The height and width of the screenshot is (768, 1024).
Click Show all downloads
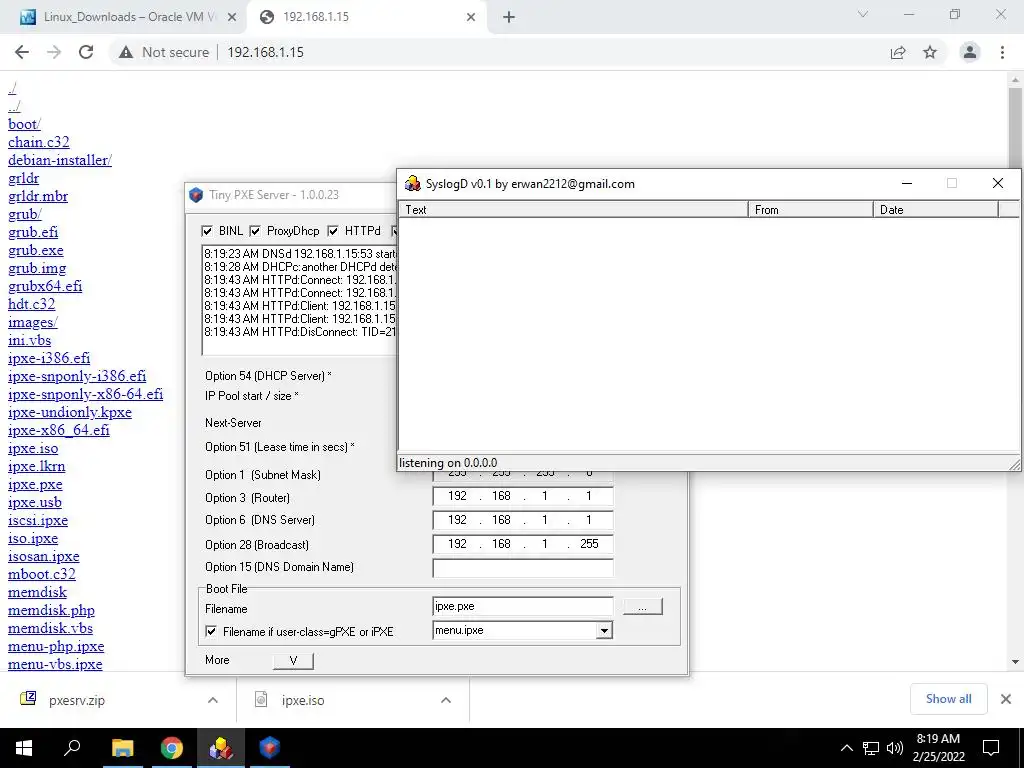[x=948, y=699]
